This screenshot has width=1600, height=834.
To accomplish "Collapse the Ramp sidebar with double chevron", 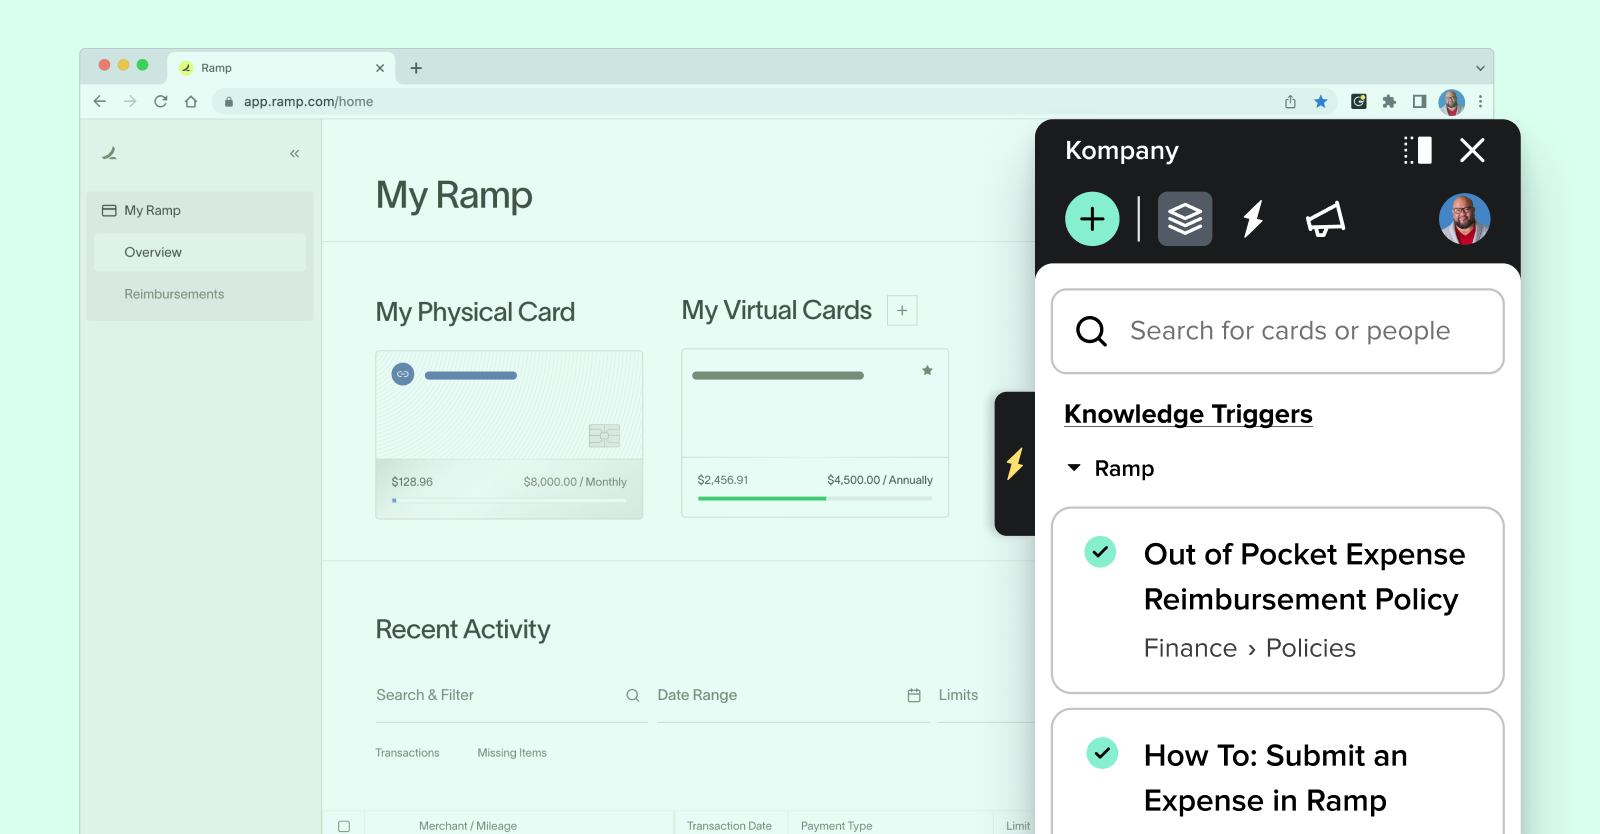I will (x=295, y=153).
